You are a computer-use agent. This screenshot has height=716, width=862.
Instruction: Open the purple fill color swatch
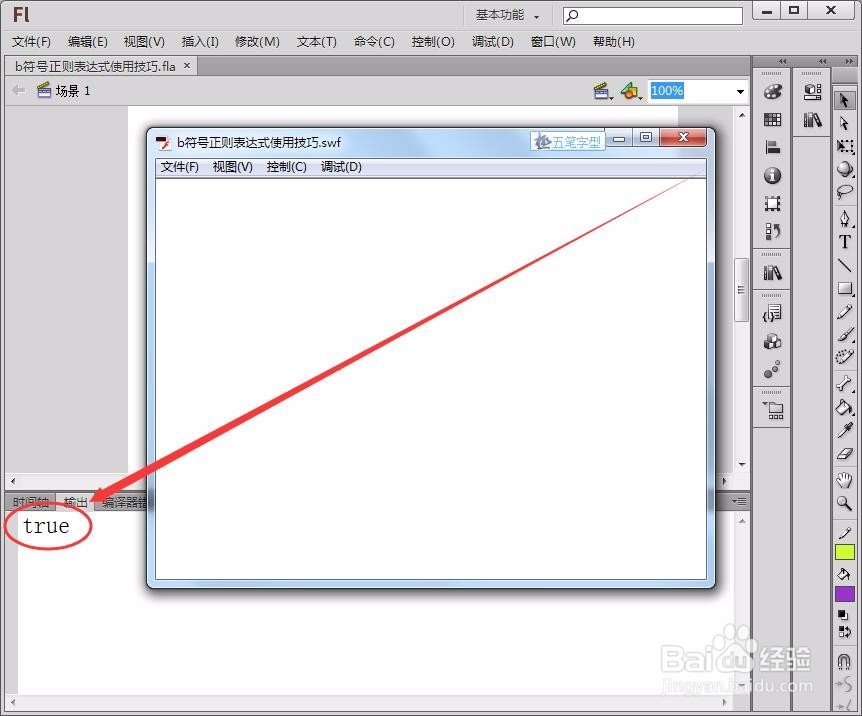click(x=844, y=594)
